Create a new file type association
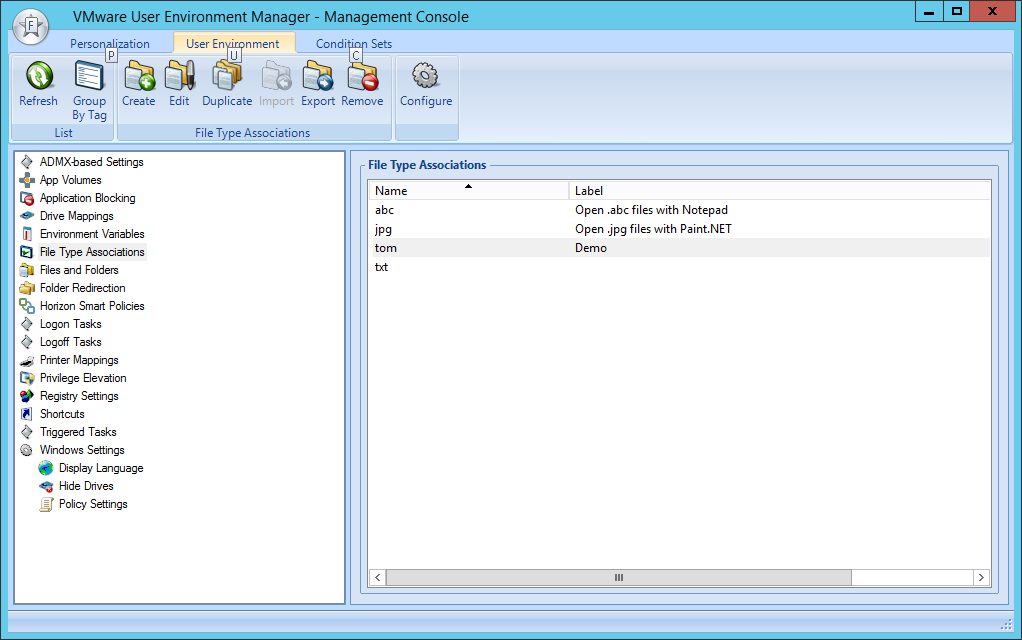 [x=138, y=77]
